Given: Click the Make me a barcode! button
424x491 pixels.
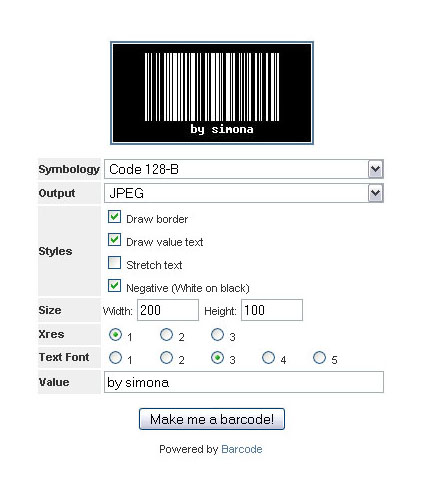Looking at the screenshot, I should [x=212, y=419].
